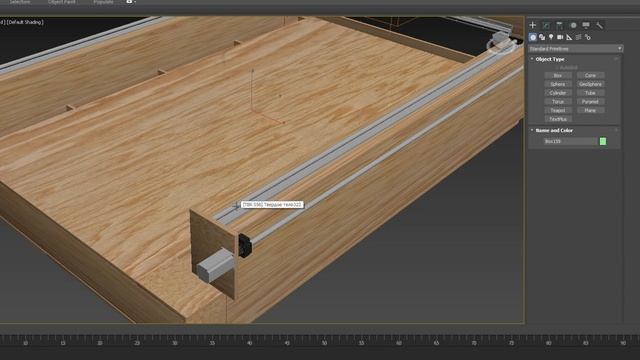Click the Box primitive button

(558, 76)
